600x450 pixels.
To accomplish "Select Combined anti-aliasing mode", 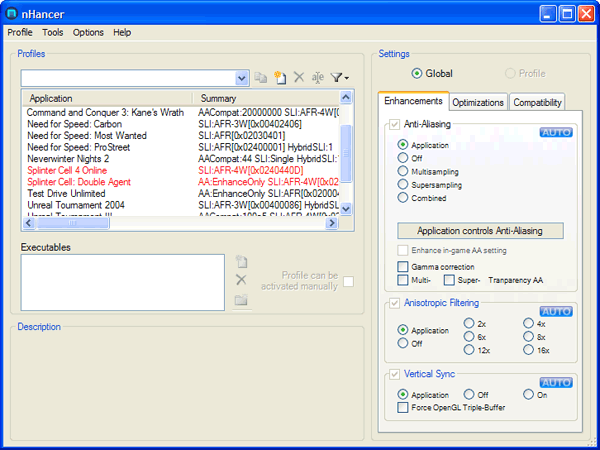I will [x=403, y=197].
